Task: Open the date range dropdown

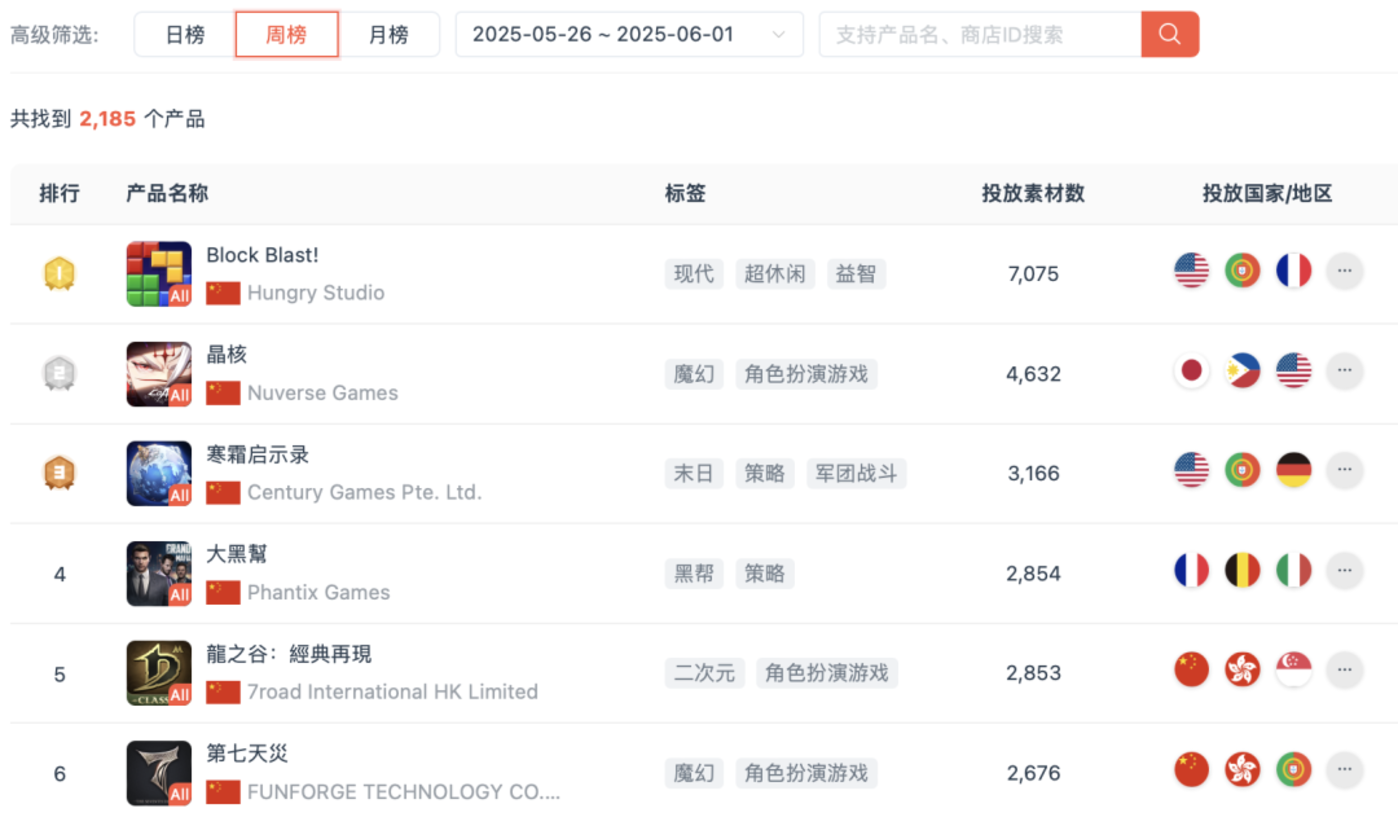Action: [x=628, y=35]
